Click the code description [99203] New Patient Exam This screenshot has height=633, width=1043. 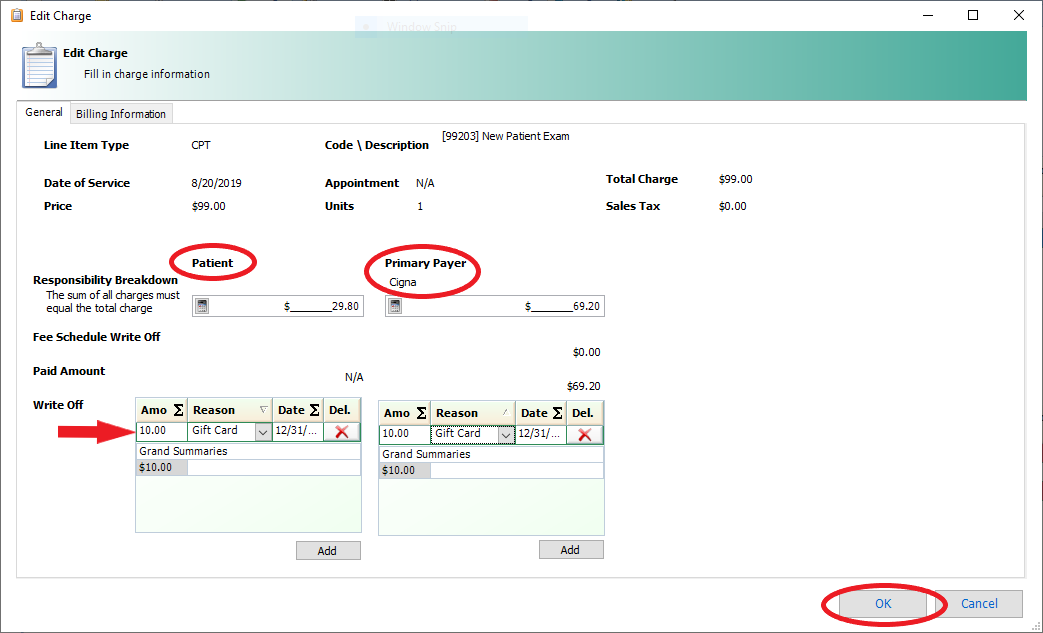point(506,136)
